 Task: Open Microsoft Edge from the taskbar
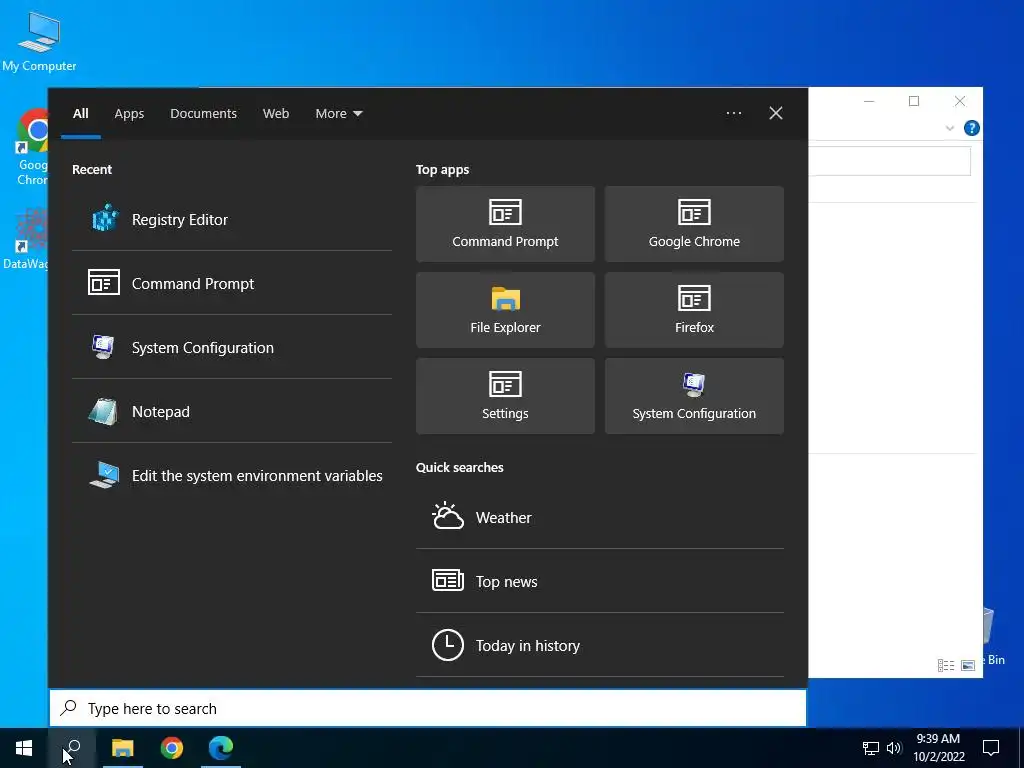pyautogui.click(x=221, y=748)
